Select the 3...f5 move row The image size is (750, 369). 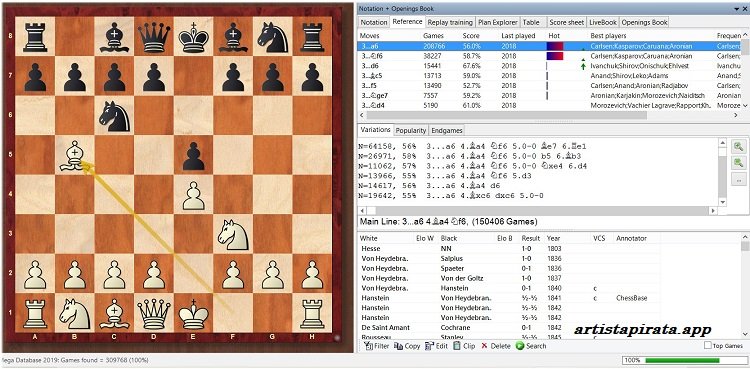coord(549,86)
